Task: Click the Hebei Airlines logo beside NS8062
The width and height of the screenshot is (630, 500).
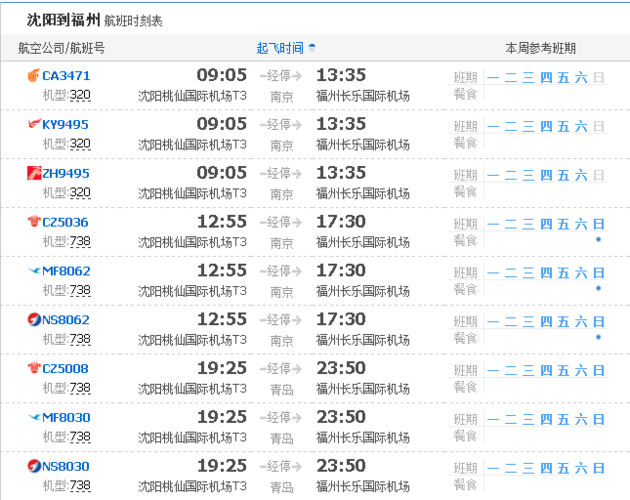Action: [x=34, y=320]
